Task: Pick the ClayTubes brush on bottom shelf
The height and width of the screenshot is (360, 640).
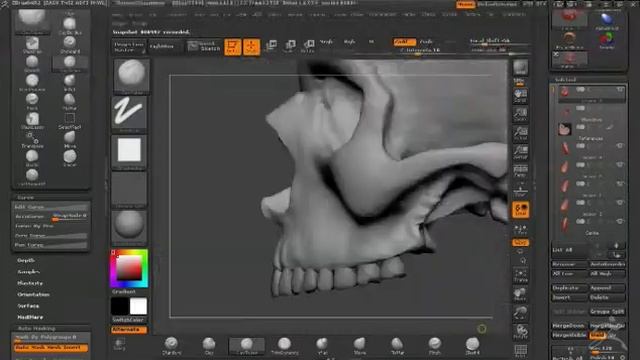Action: click(247, 346)
